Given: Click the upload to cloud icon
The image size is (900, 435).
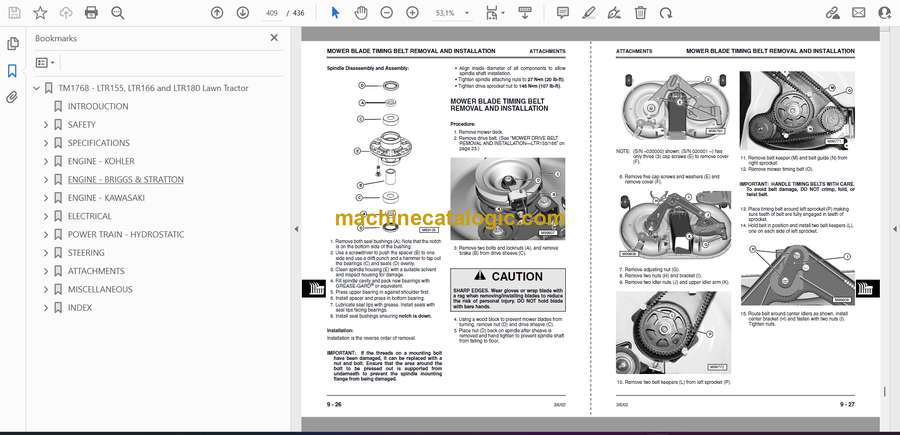Looking at the screenshot, I should [66, 13].
